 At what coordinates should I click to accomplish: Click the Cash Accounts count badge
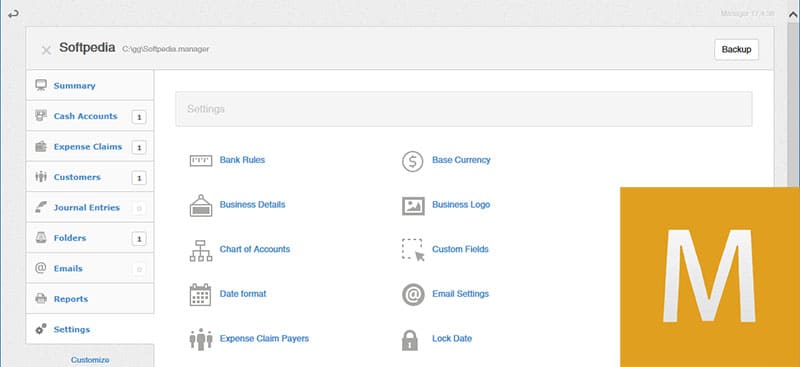[139, 117]
